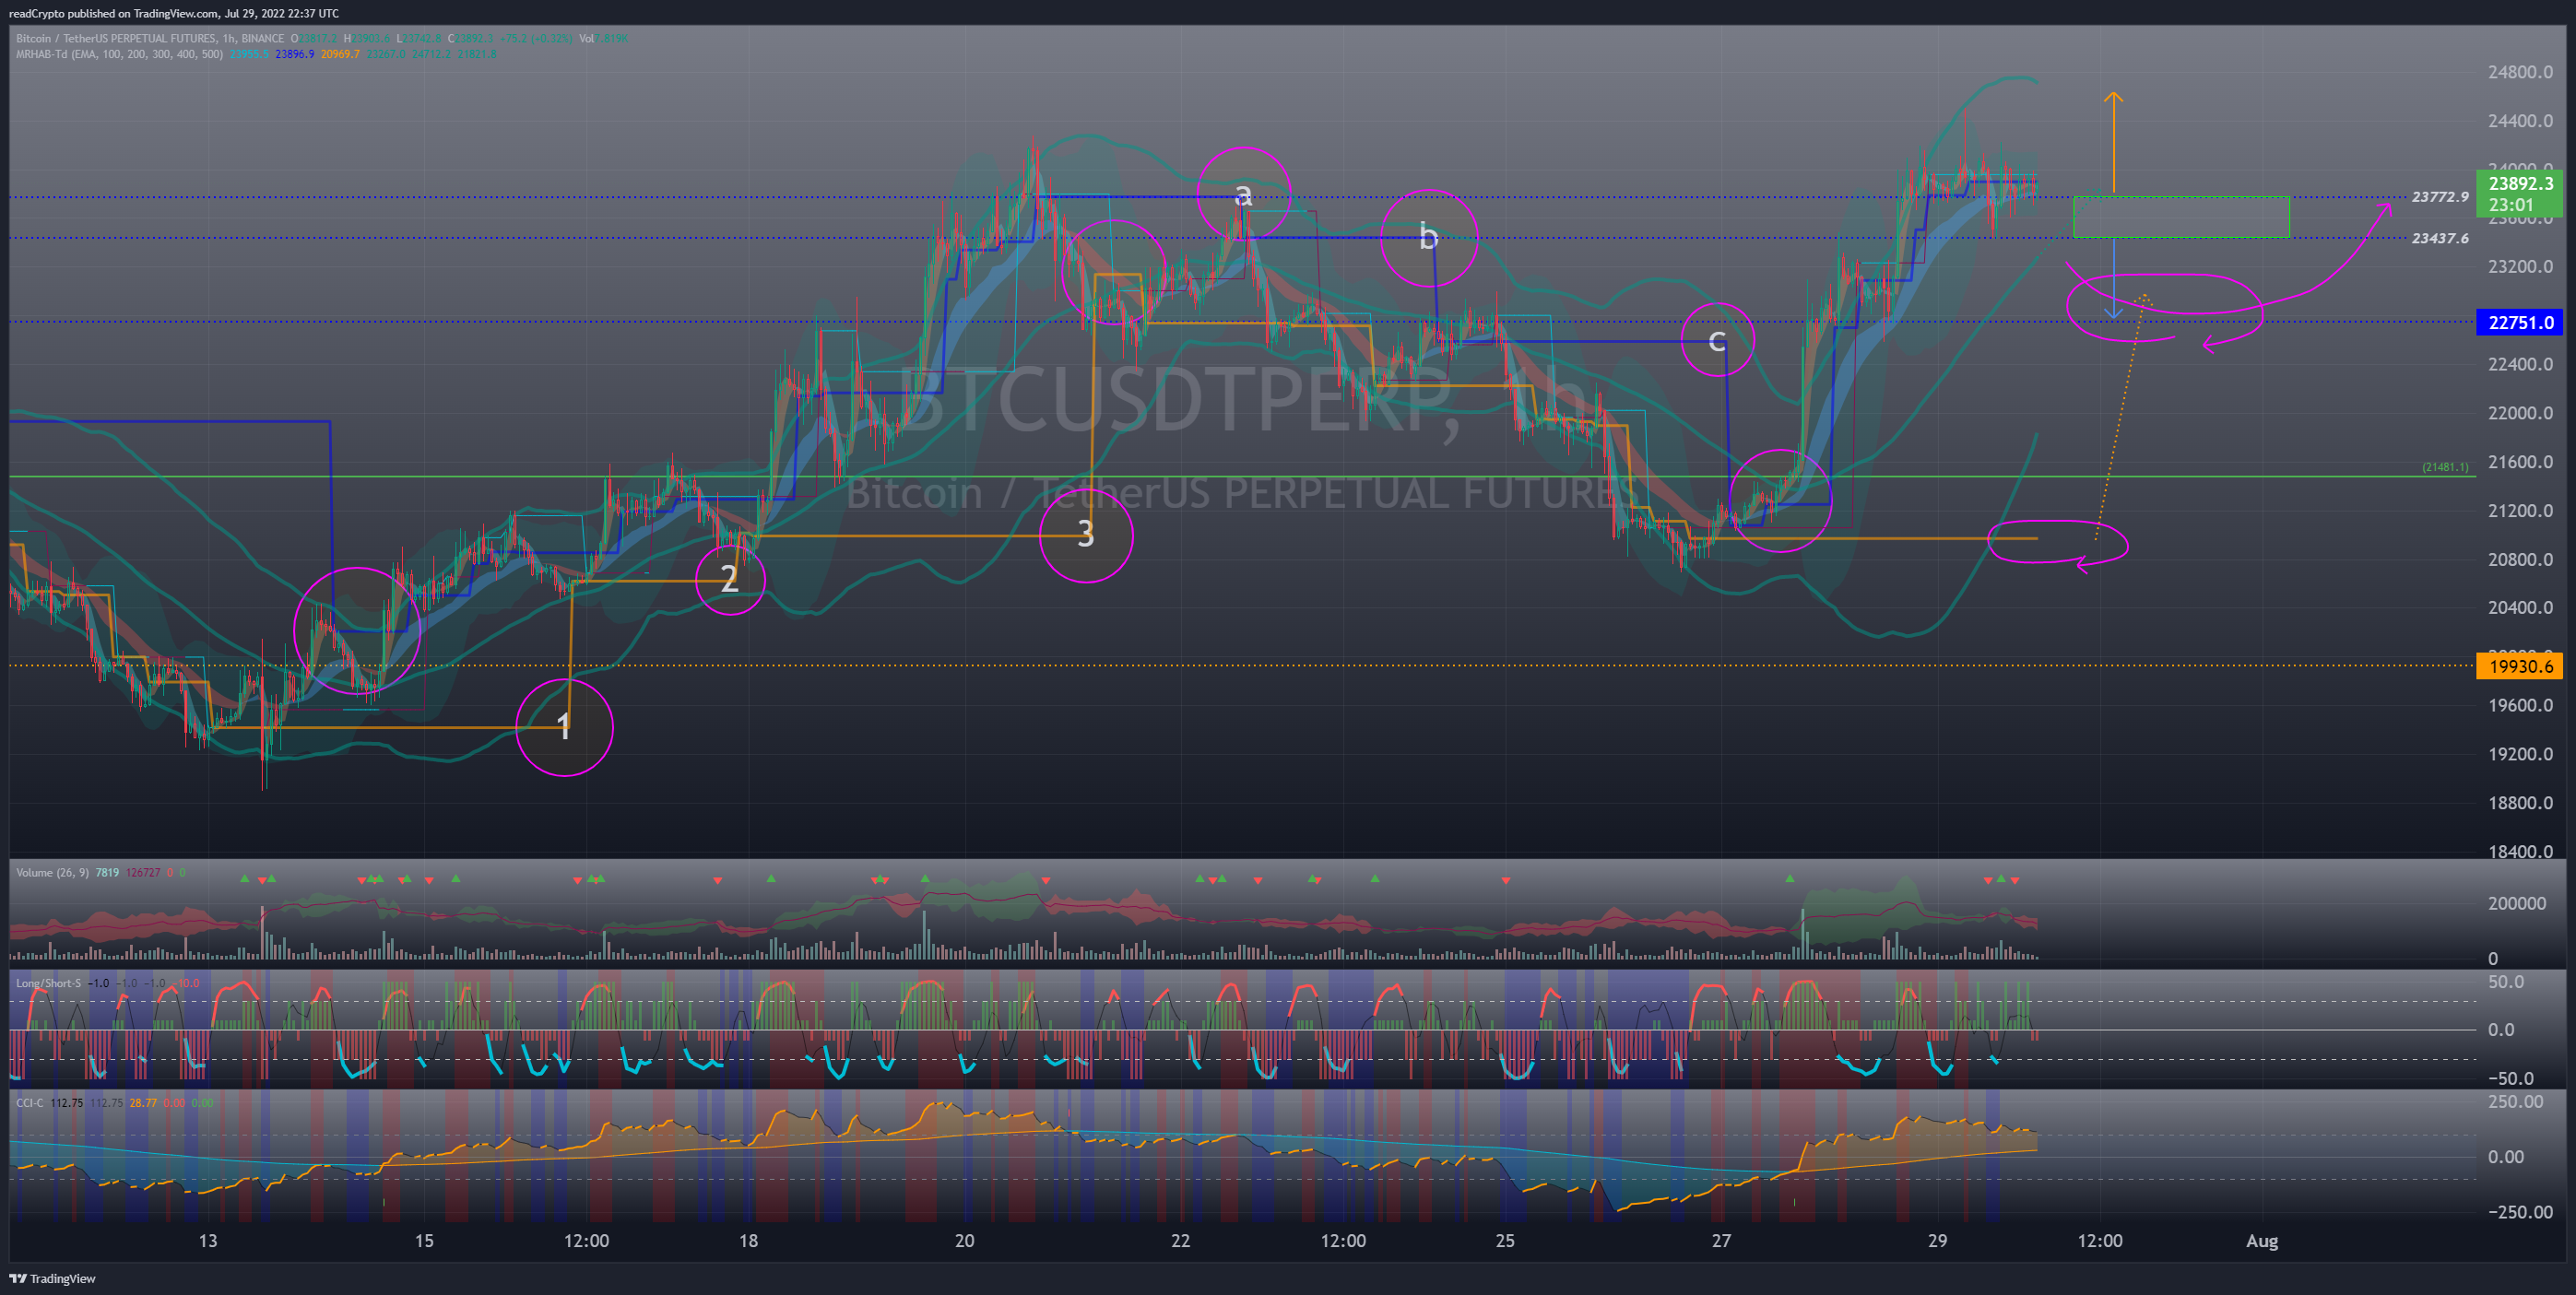Click the horizontal line label 23772.9
Viewport: 2576px width, 1295px height.
tap(2440, 197)
